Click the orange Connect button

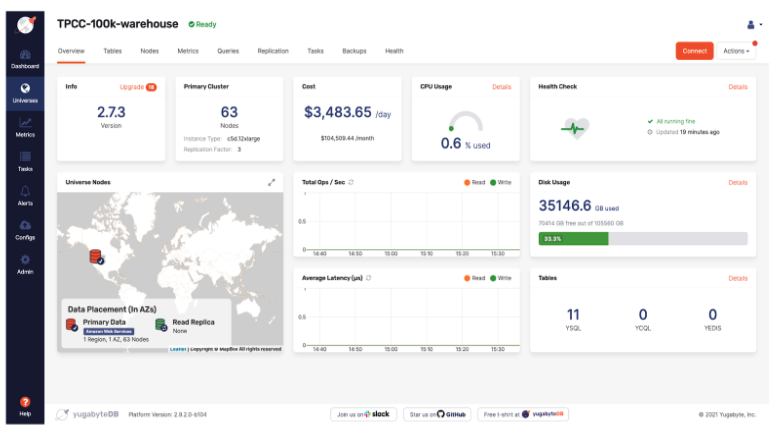coord(694,51)
